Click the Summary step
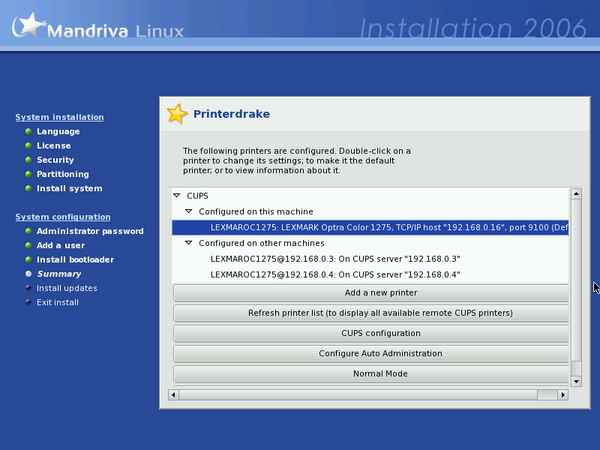Screen dimensions: 600x450 point(59,274)
